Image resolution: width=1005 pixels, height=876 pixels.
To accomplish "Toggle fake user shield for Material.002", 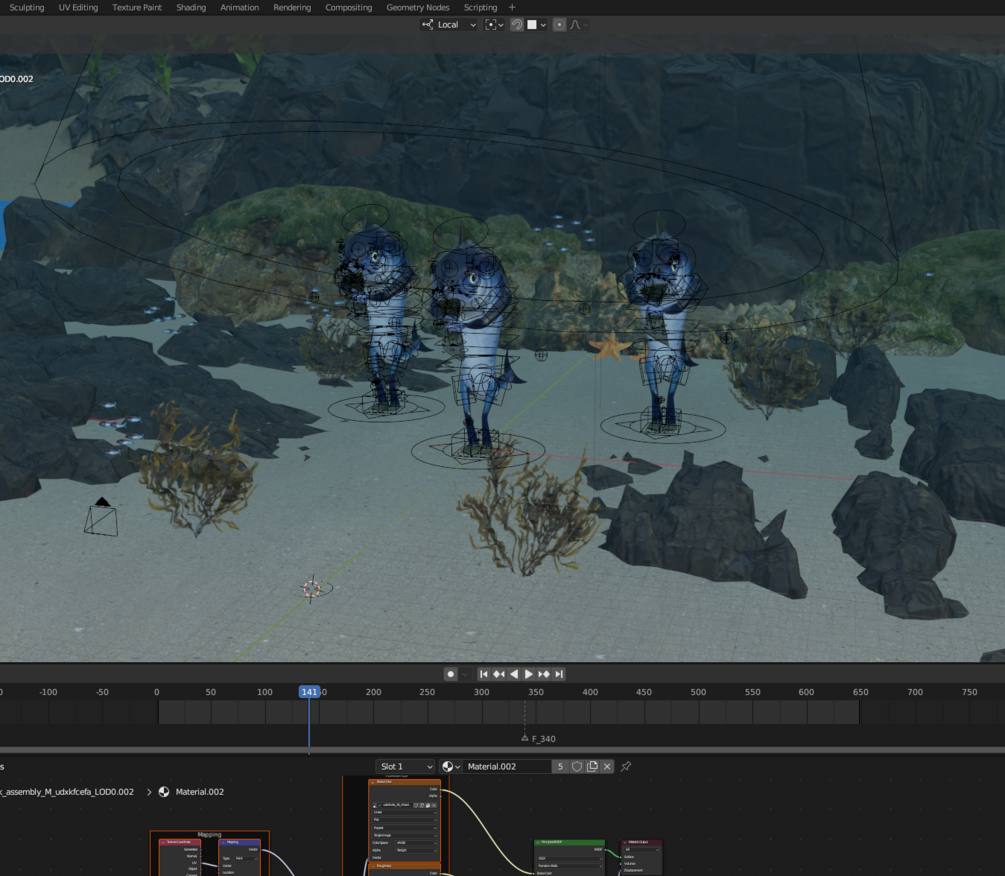I will (577, 766).
